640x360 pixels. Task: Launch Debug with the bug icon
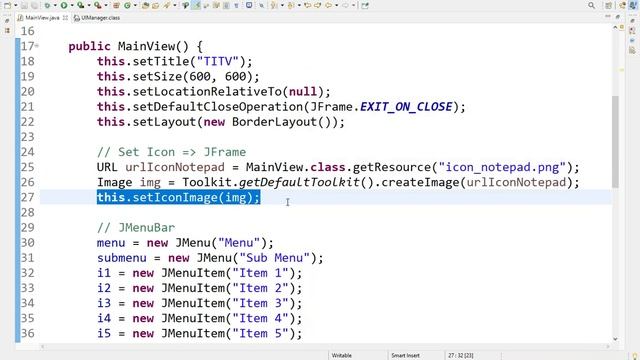click(x=47, y=5)
